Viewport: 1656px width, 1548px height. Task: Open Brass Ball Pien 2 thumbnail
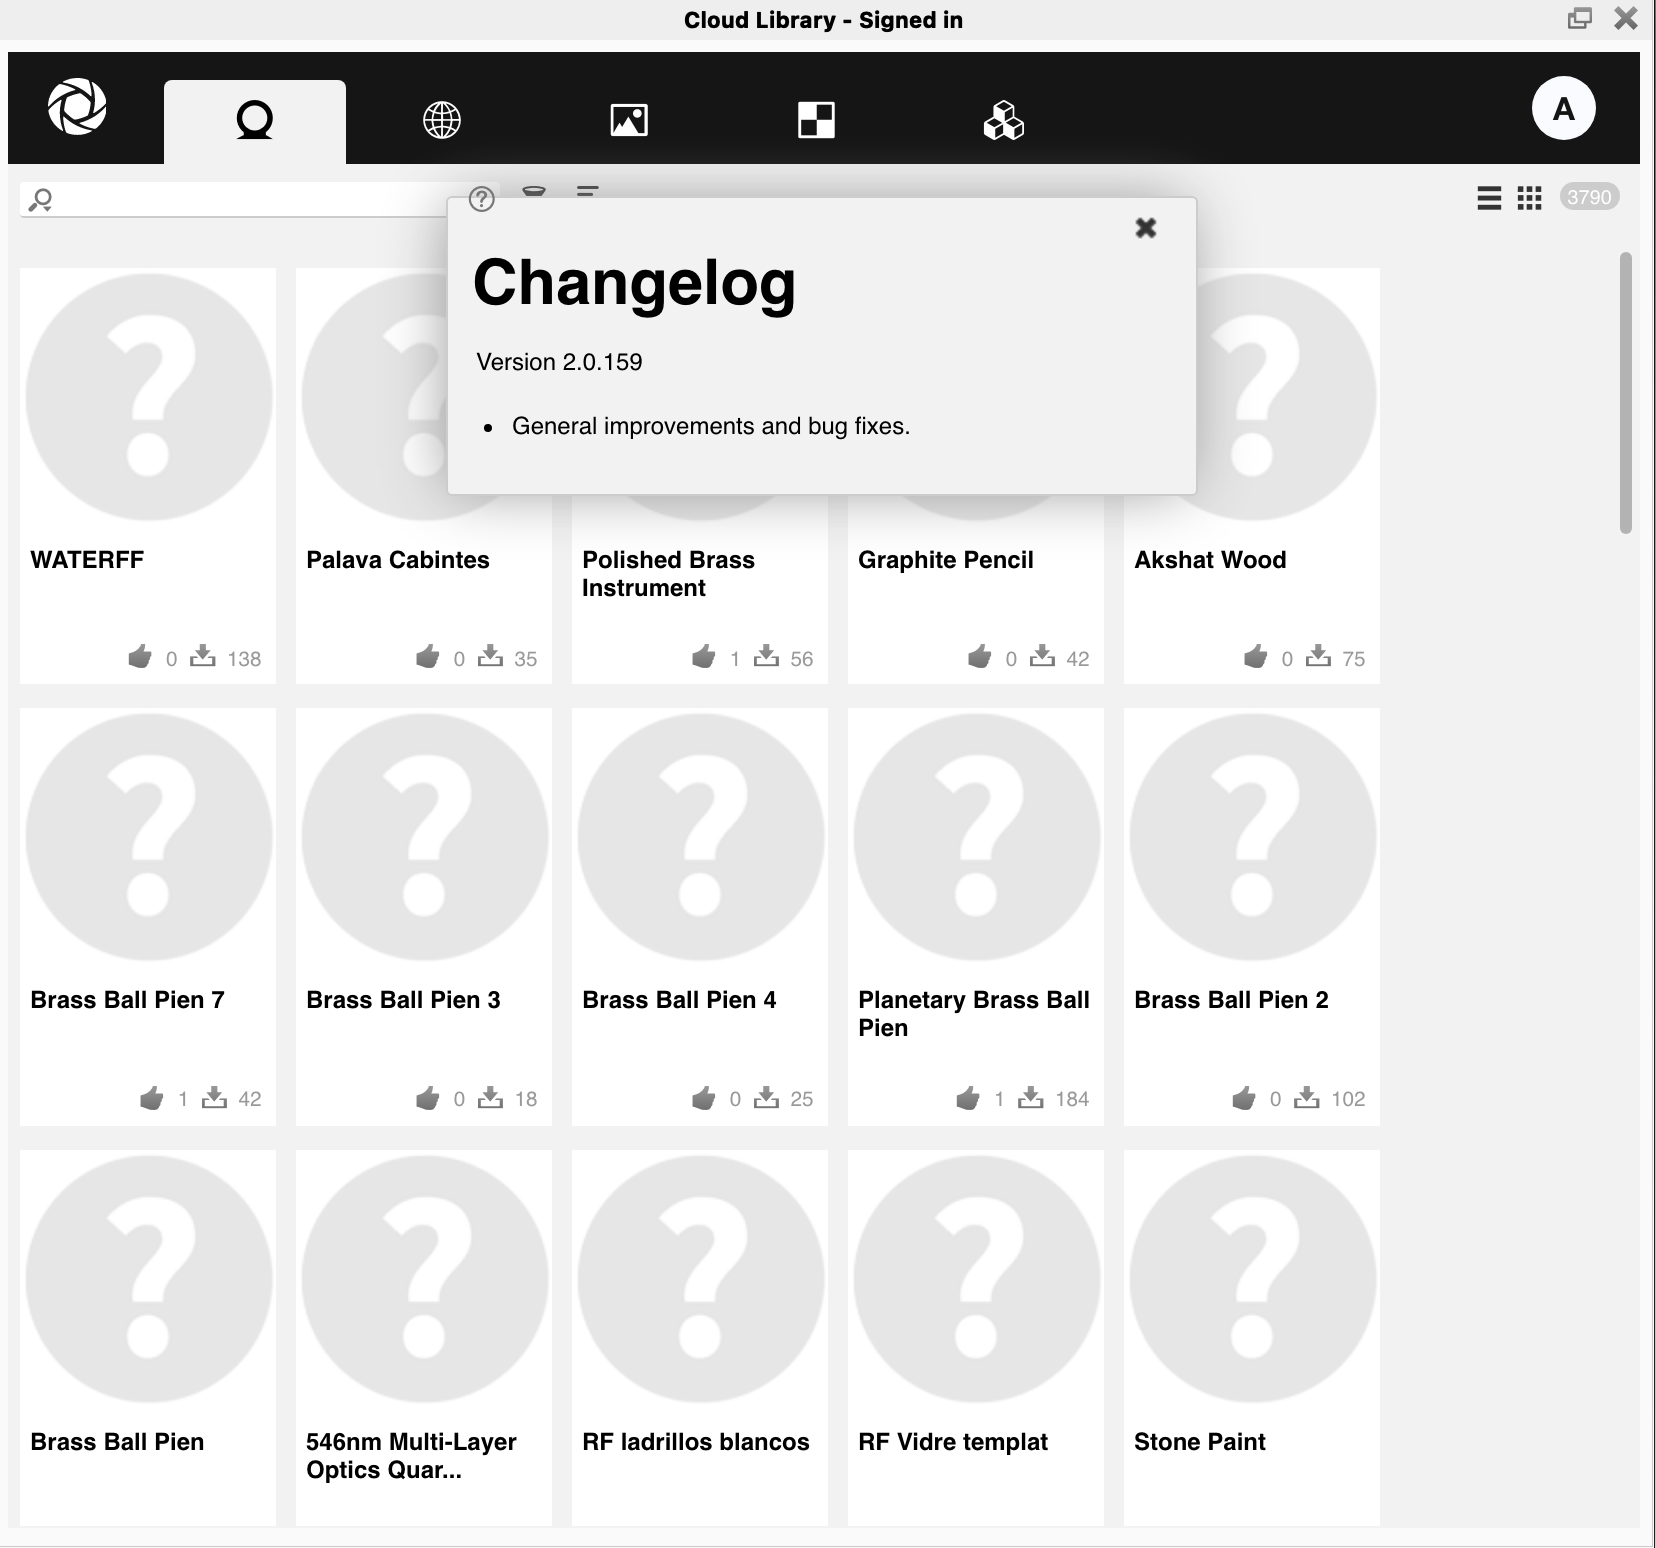click(1252, 837)
